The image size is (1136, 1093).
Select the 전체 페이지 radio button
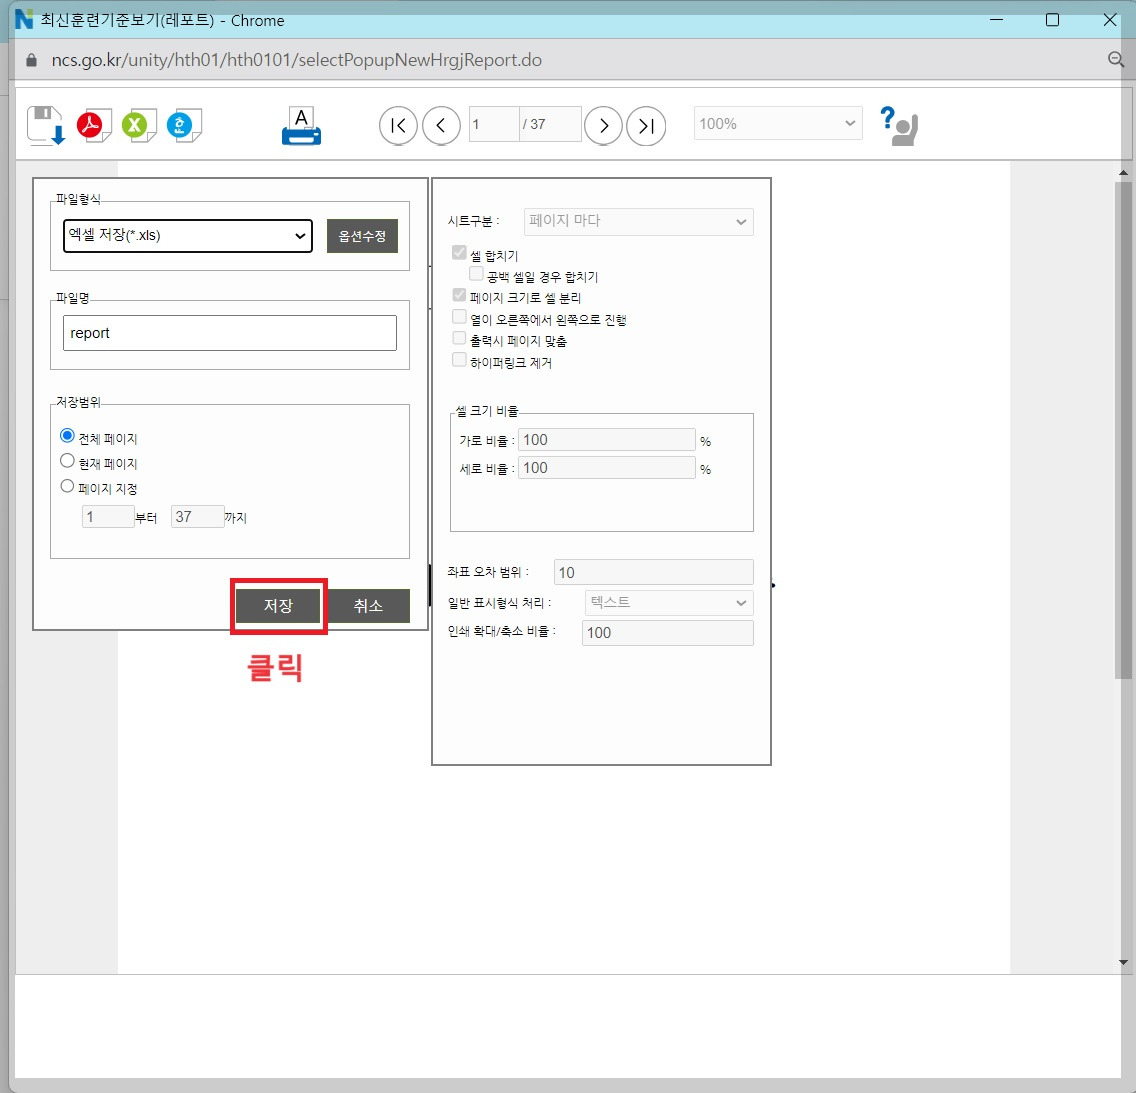coord(67,436)
